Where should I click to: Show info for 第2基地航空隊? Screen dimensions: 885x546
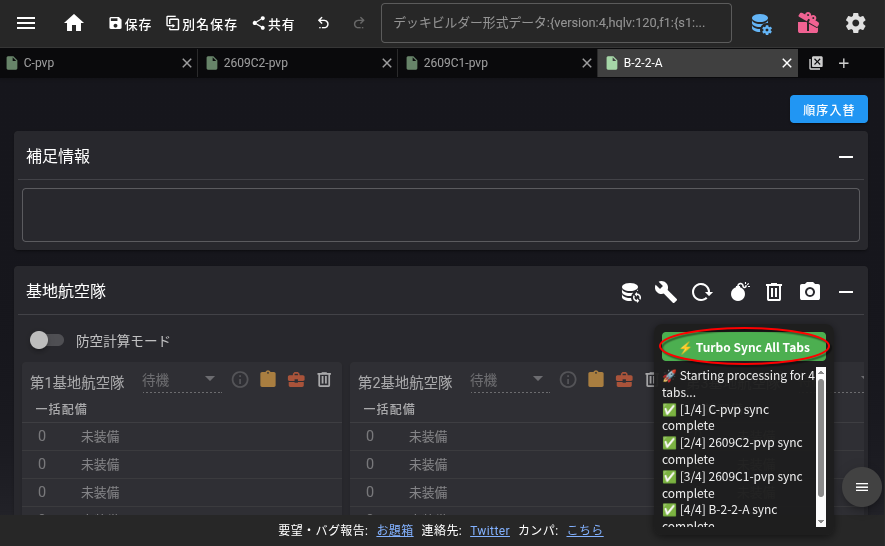pos(568,380)
